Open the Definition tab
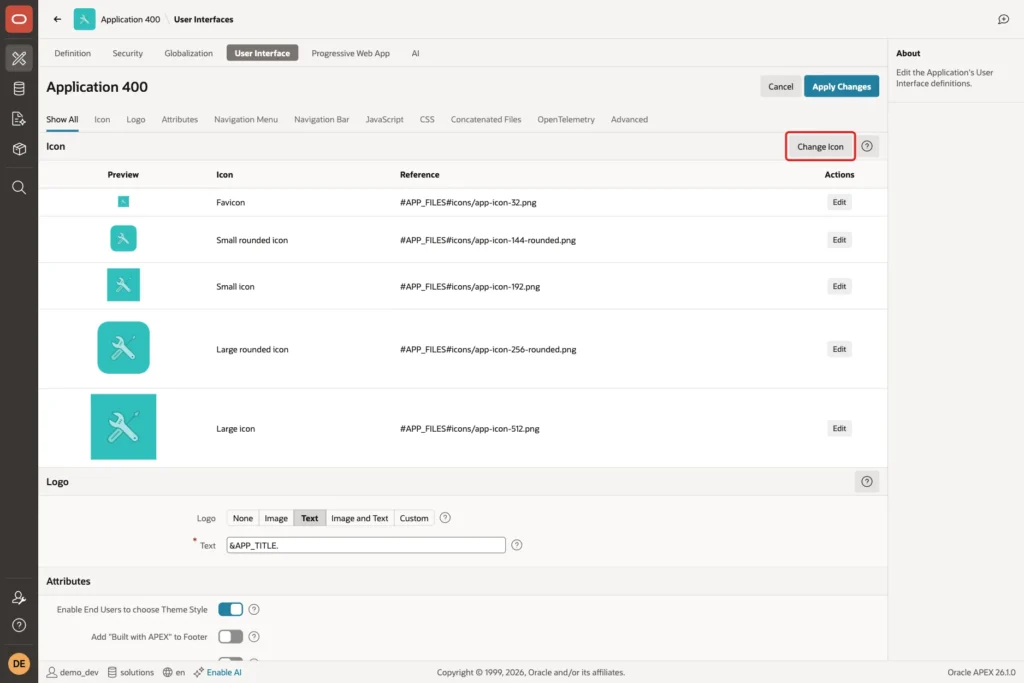The image size is (1024, 683). [72, 53]
